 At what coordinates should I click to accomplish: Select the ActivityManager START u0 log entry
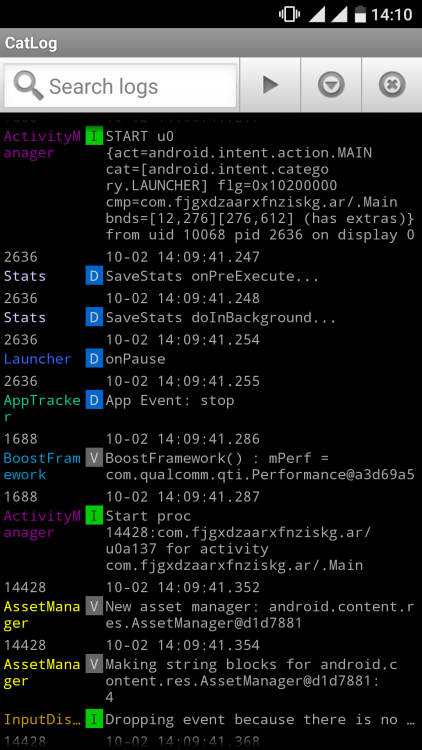[211, 186]
